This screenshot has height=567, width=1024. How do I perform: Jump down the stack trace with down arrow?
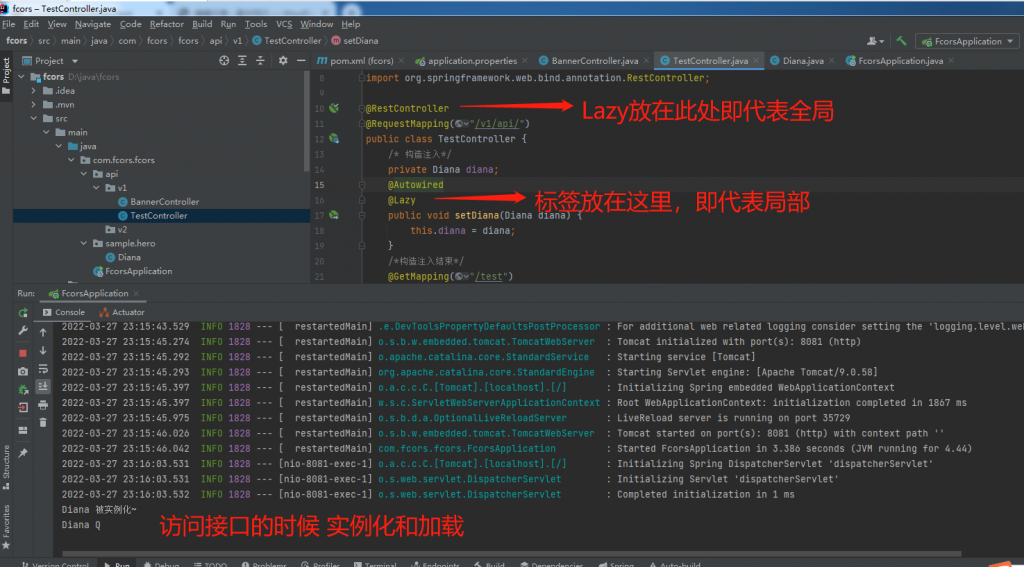coord(43,351)
